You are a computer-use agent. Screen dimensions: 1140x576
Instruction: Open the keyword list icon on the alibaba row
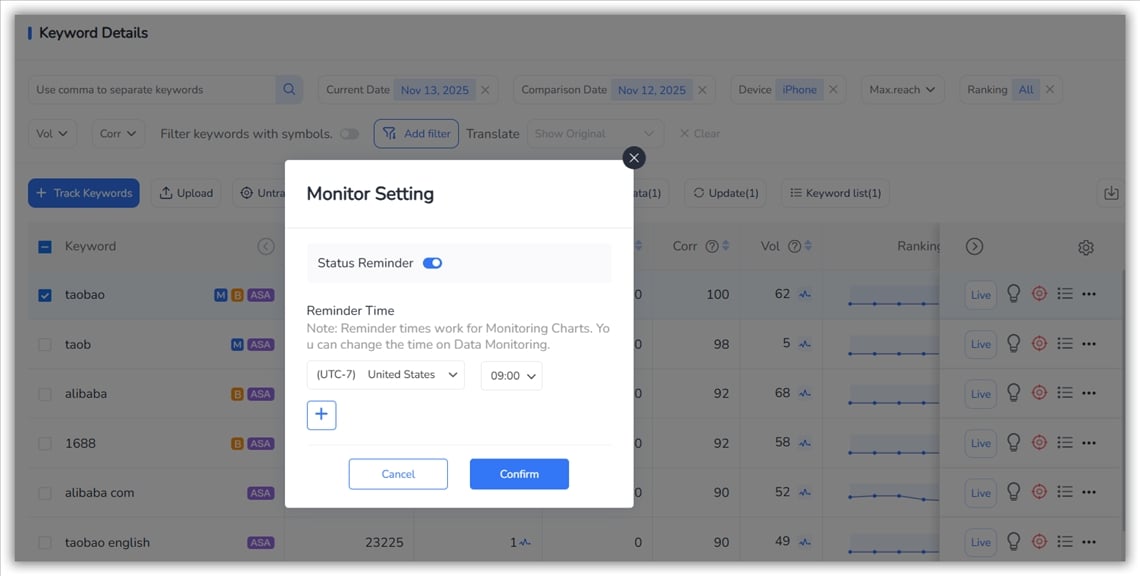1065,393
